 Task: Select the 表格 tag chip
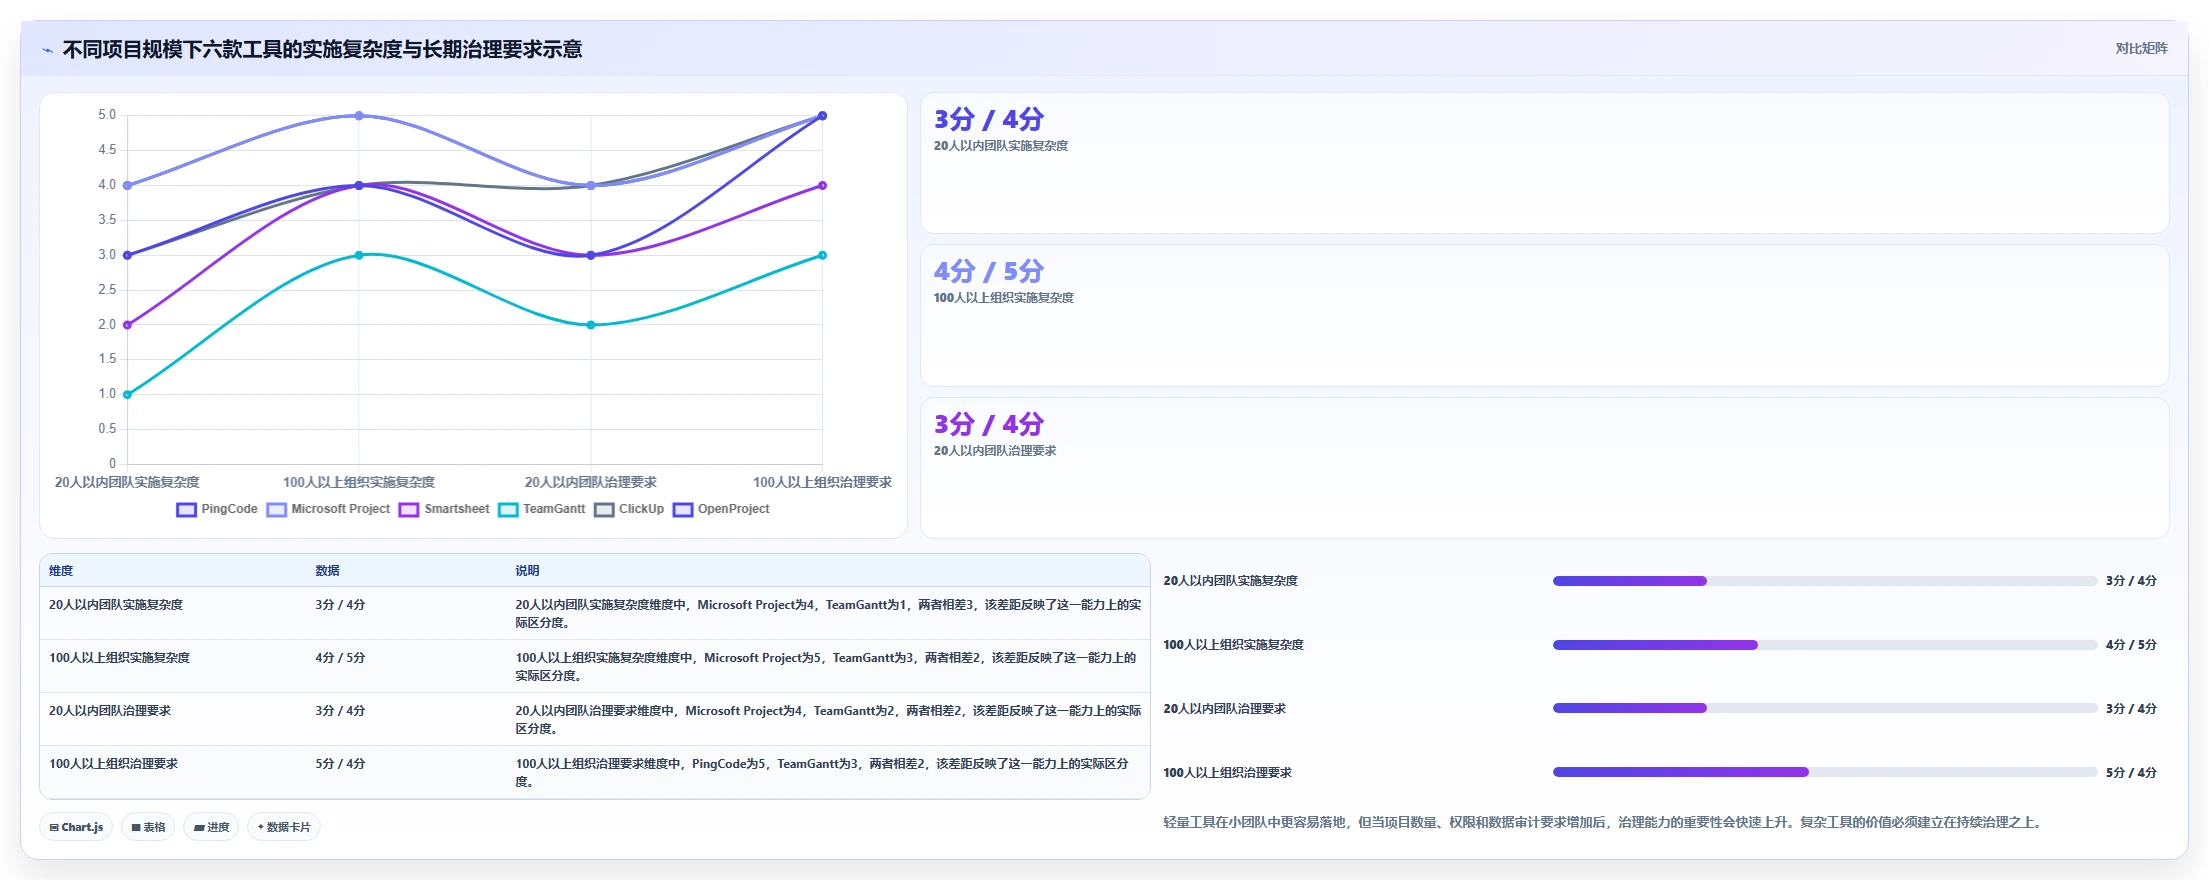pos(148,827)
